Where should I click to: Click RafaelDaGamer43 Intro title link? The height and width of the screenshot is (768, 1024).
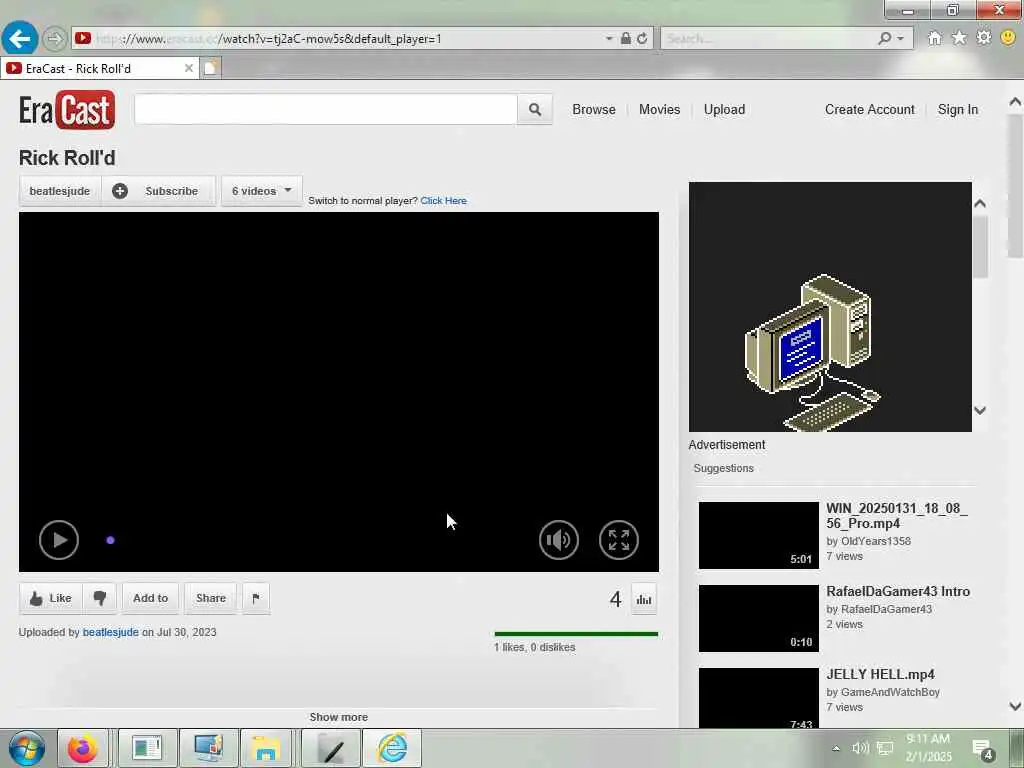[x=898, y=592]
